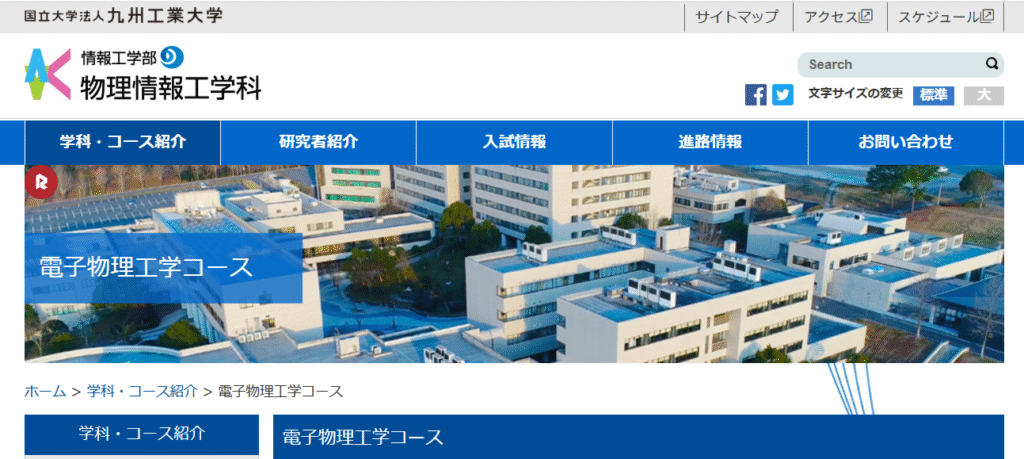Go to 九州工業大学 top page
This screenshot has width=1024, height=459.
(123, 16)
